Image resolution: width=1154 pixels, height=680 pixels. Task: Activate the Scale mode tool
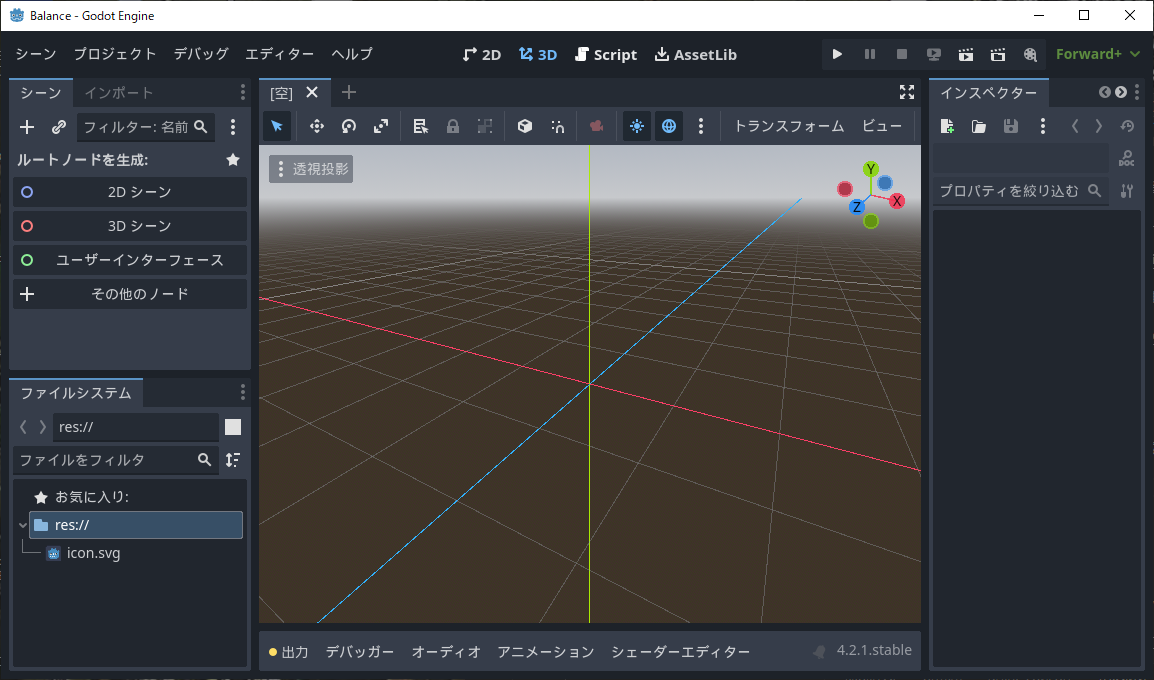pyautogui.click(x=380, y=126)
